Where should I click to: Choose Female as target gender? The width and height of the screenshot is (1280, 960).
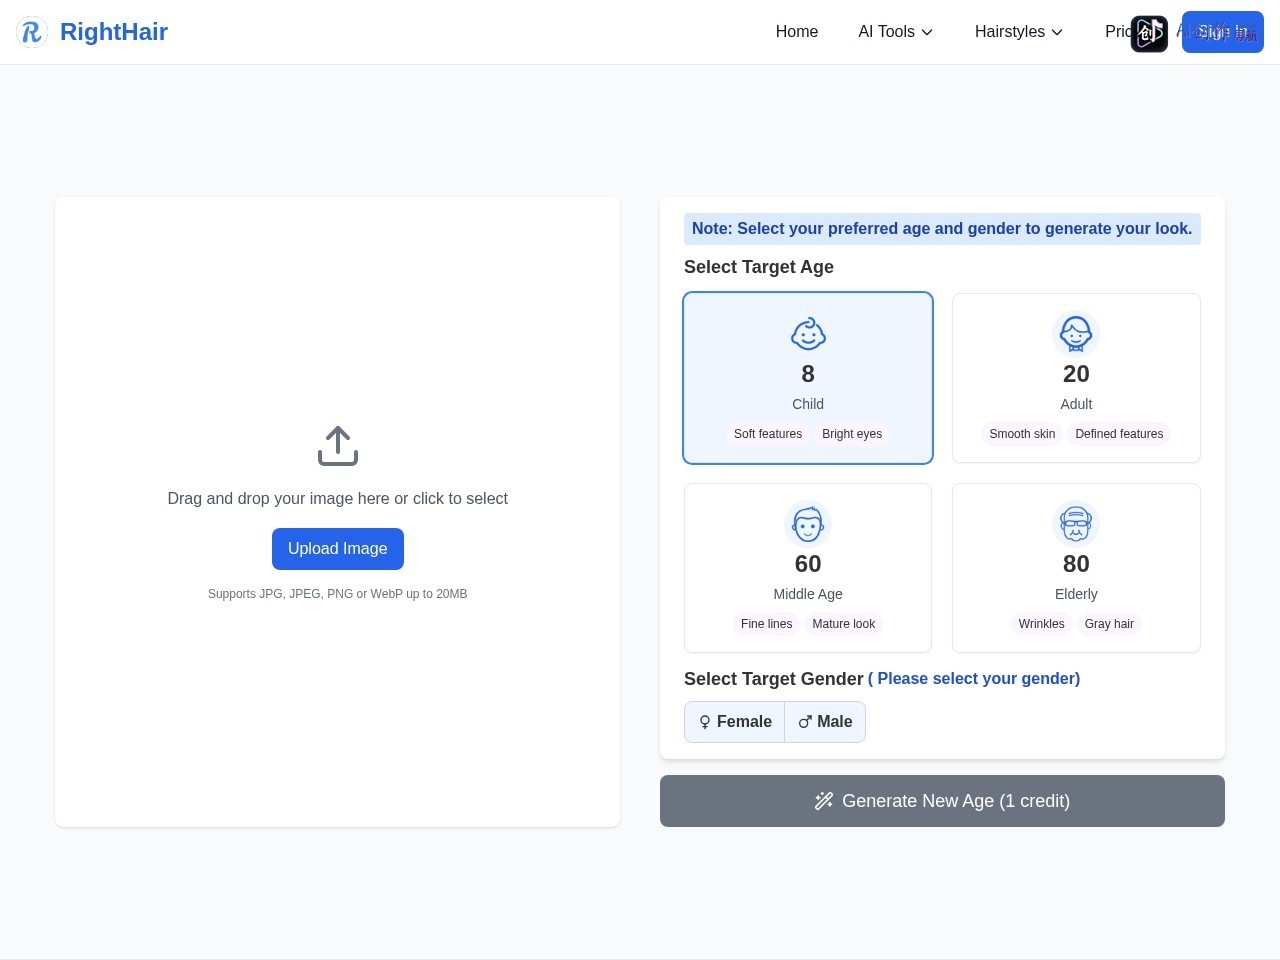(x=735, y=722)
